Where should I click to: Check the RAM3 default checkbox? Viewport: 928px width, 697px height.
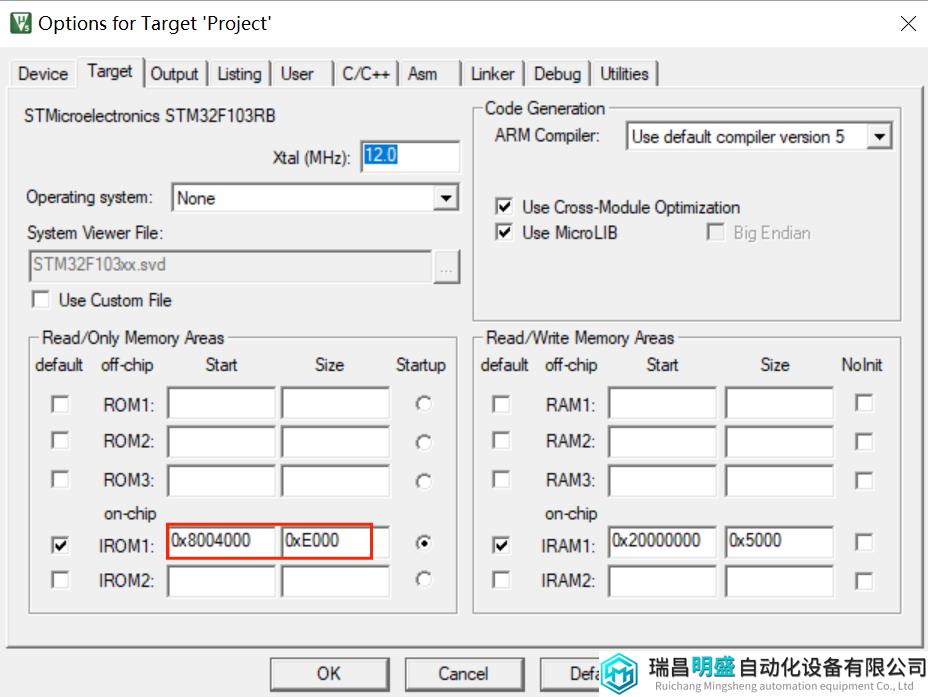click(x=501, y=479)
